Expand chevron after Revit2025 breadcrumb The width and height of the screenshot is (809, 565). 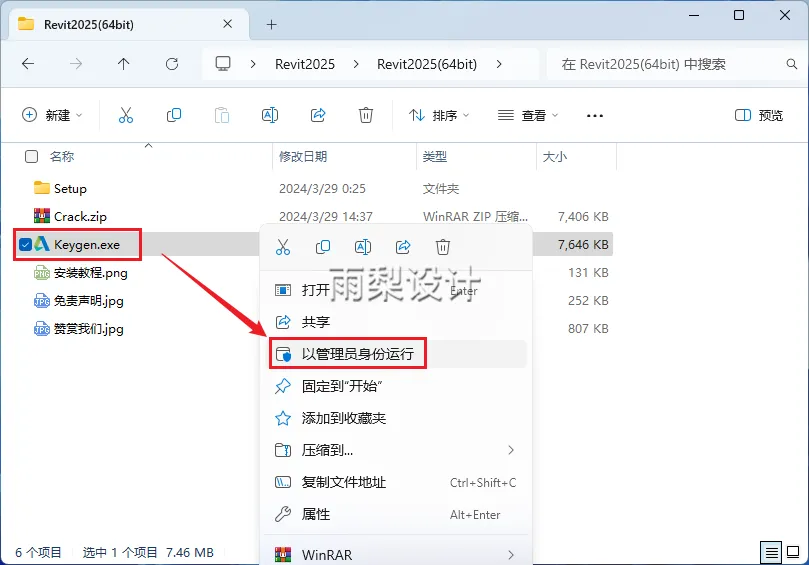pos(356,64)
